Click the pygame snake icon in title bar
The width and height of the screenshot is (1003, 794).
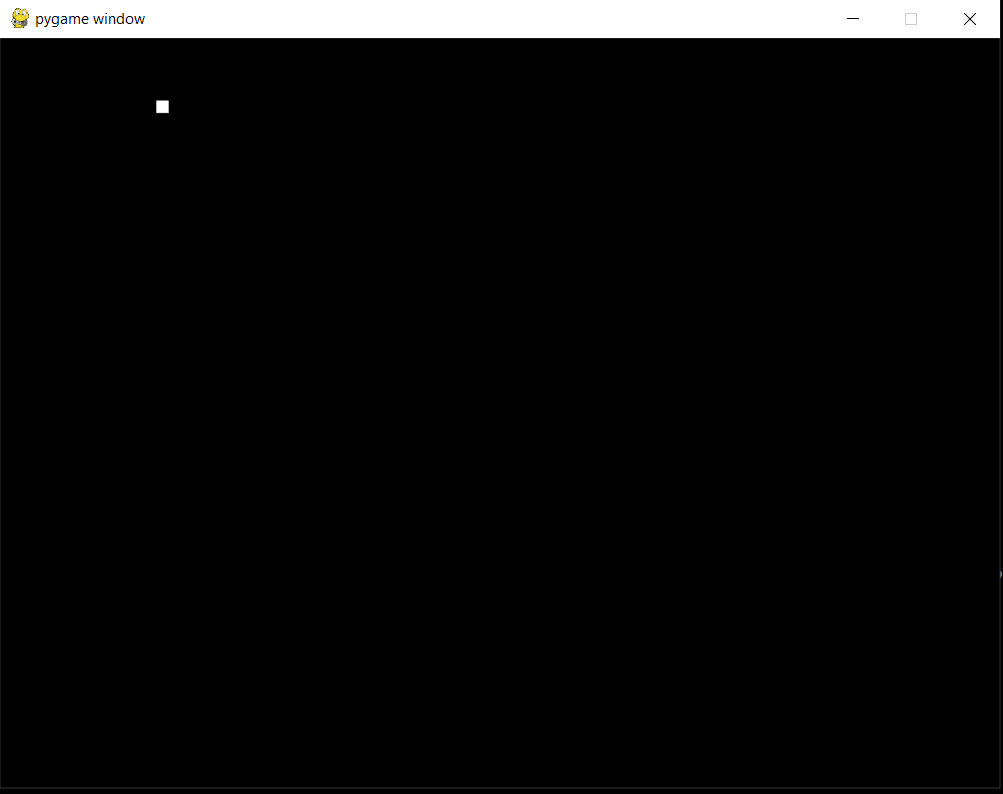pos(19,19)
